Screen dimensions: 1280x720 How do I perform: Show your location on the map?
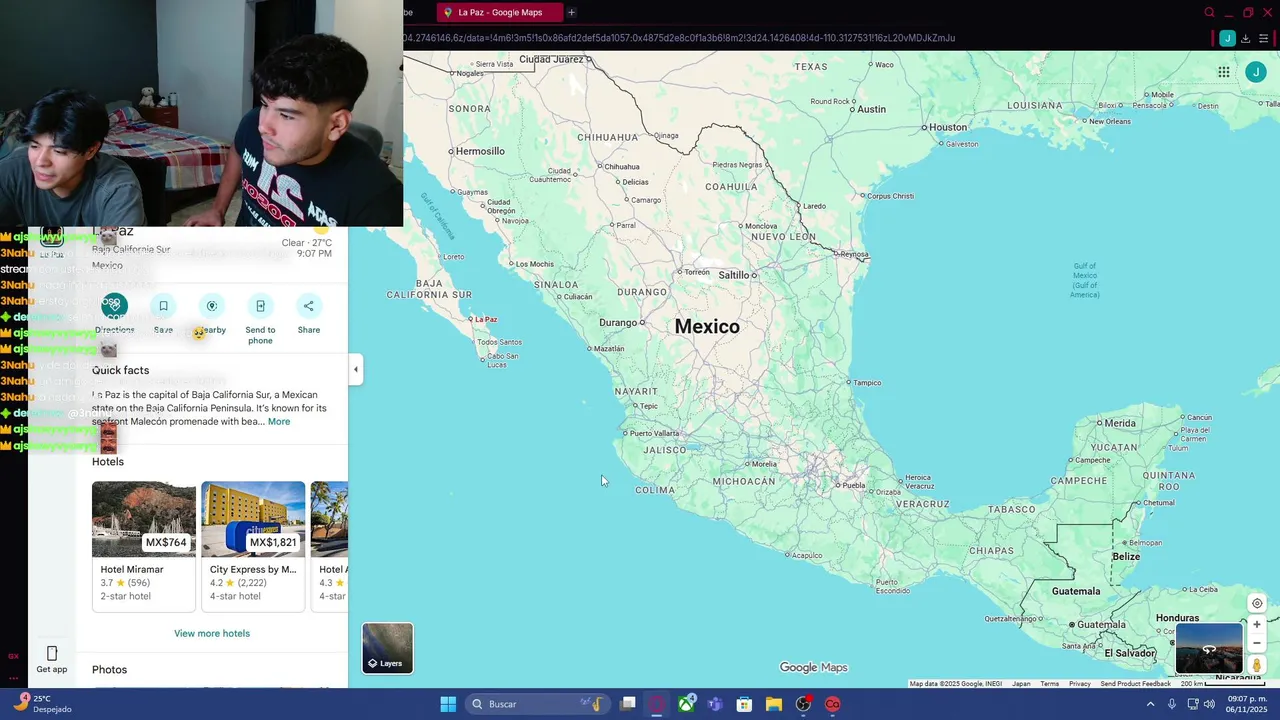click(x=1257, y=603)
